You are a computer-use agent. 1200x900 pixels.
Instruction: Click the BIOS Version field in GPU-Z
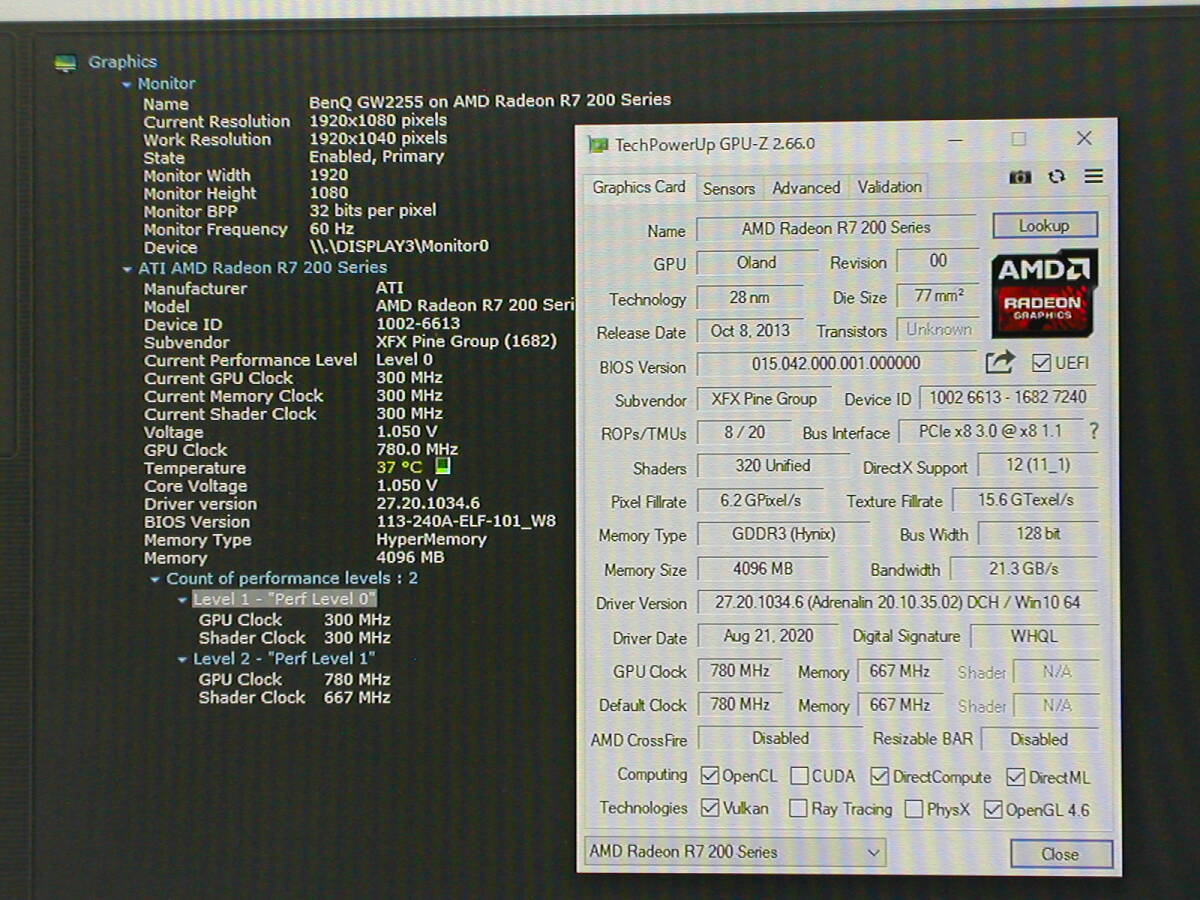tap(836, 363)
